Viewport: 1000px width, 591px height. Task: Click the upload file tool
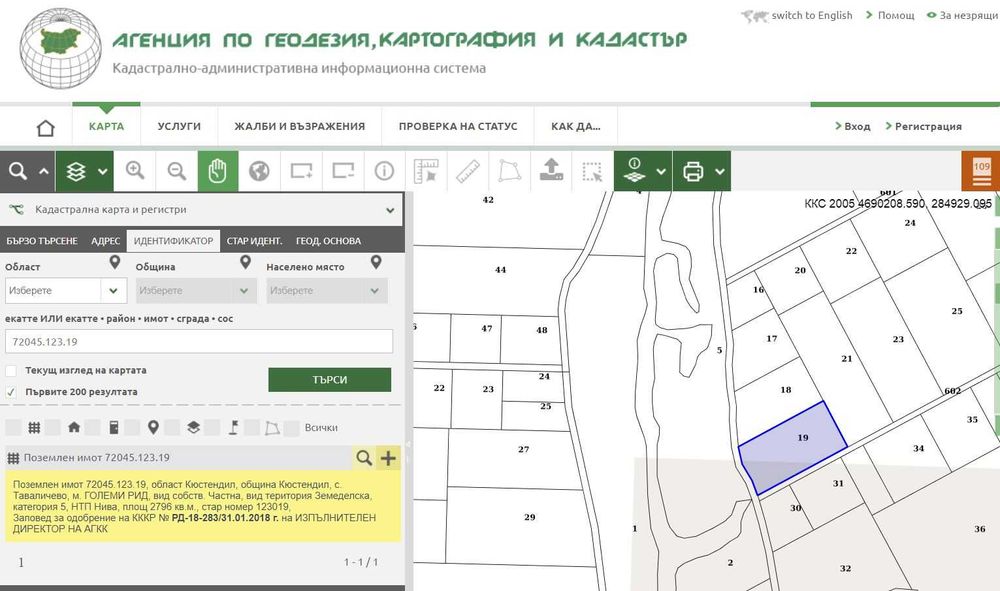(x=551, y=171)
